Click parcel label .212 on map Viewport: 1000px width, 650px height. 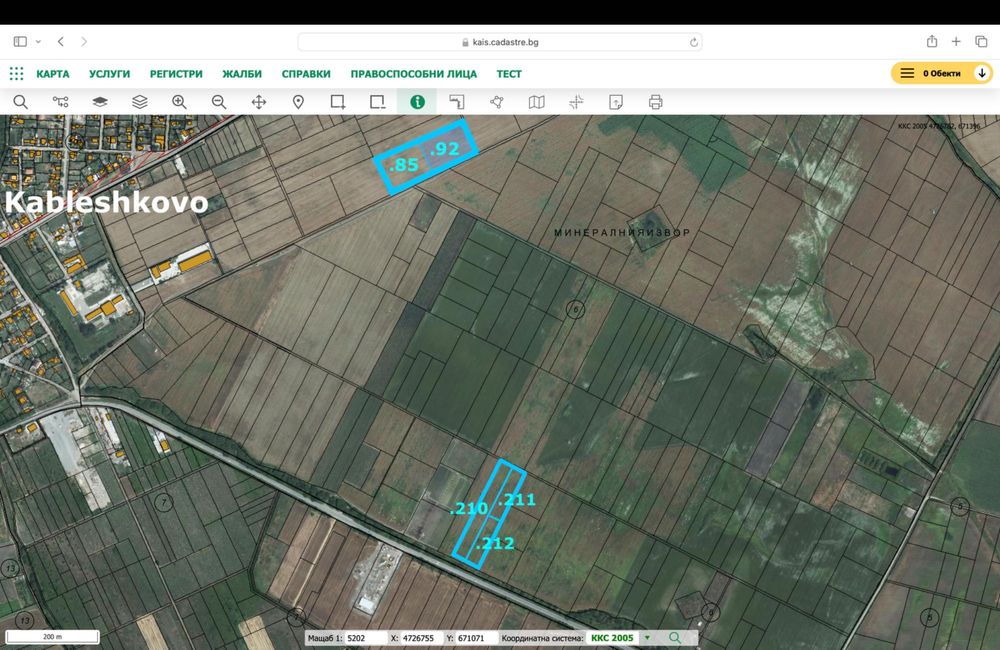495,543
